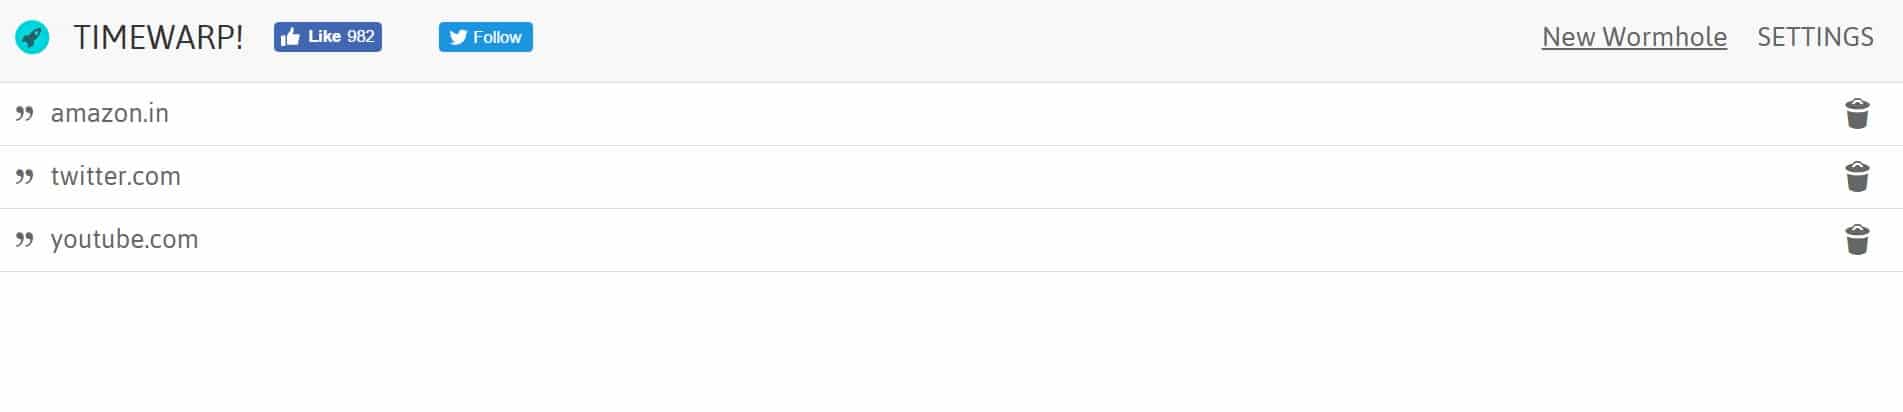Click the quote icon beside youtube.com
1903x412 pixels.
click(x=25, y=240)
